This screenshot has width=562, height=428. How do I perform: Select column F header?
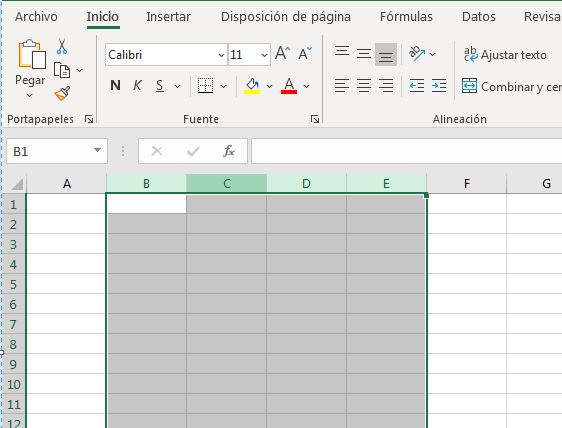[467, 184]
